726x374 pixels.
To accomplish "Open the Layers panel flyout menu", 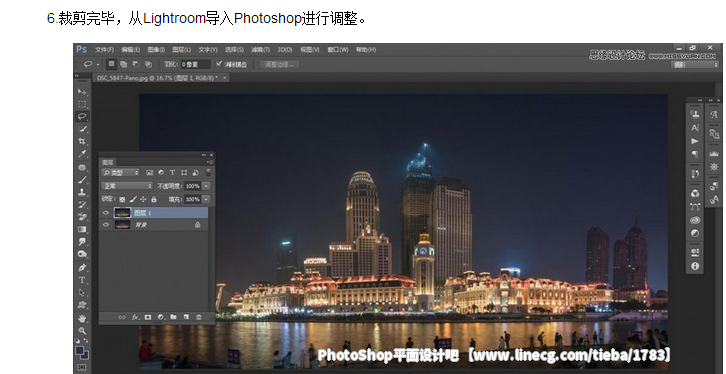I will pos(210,162).
